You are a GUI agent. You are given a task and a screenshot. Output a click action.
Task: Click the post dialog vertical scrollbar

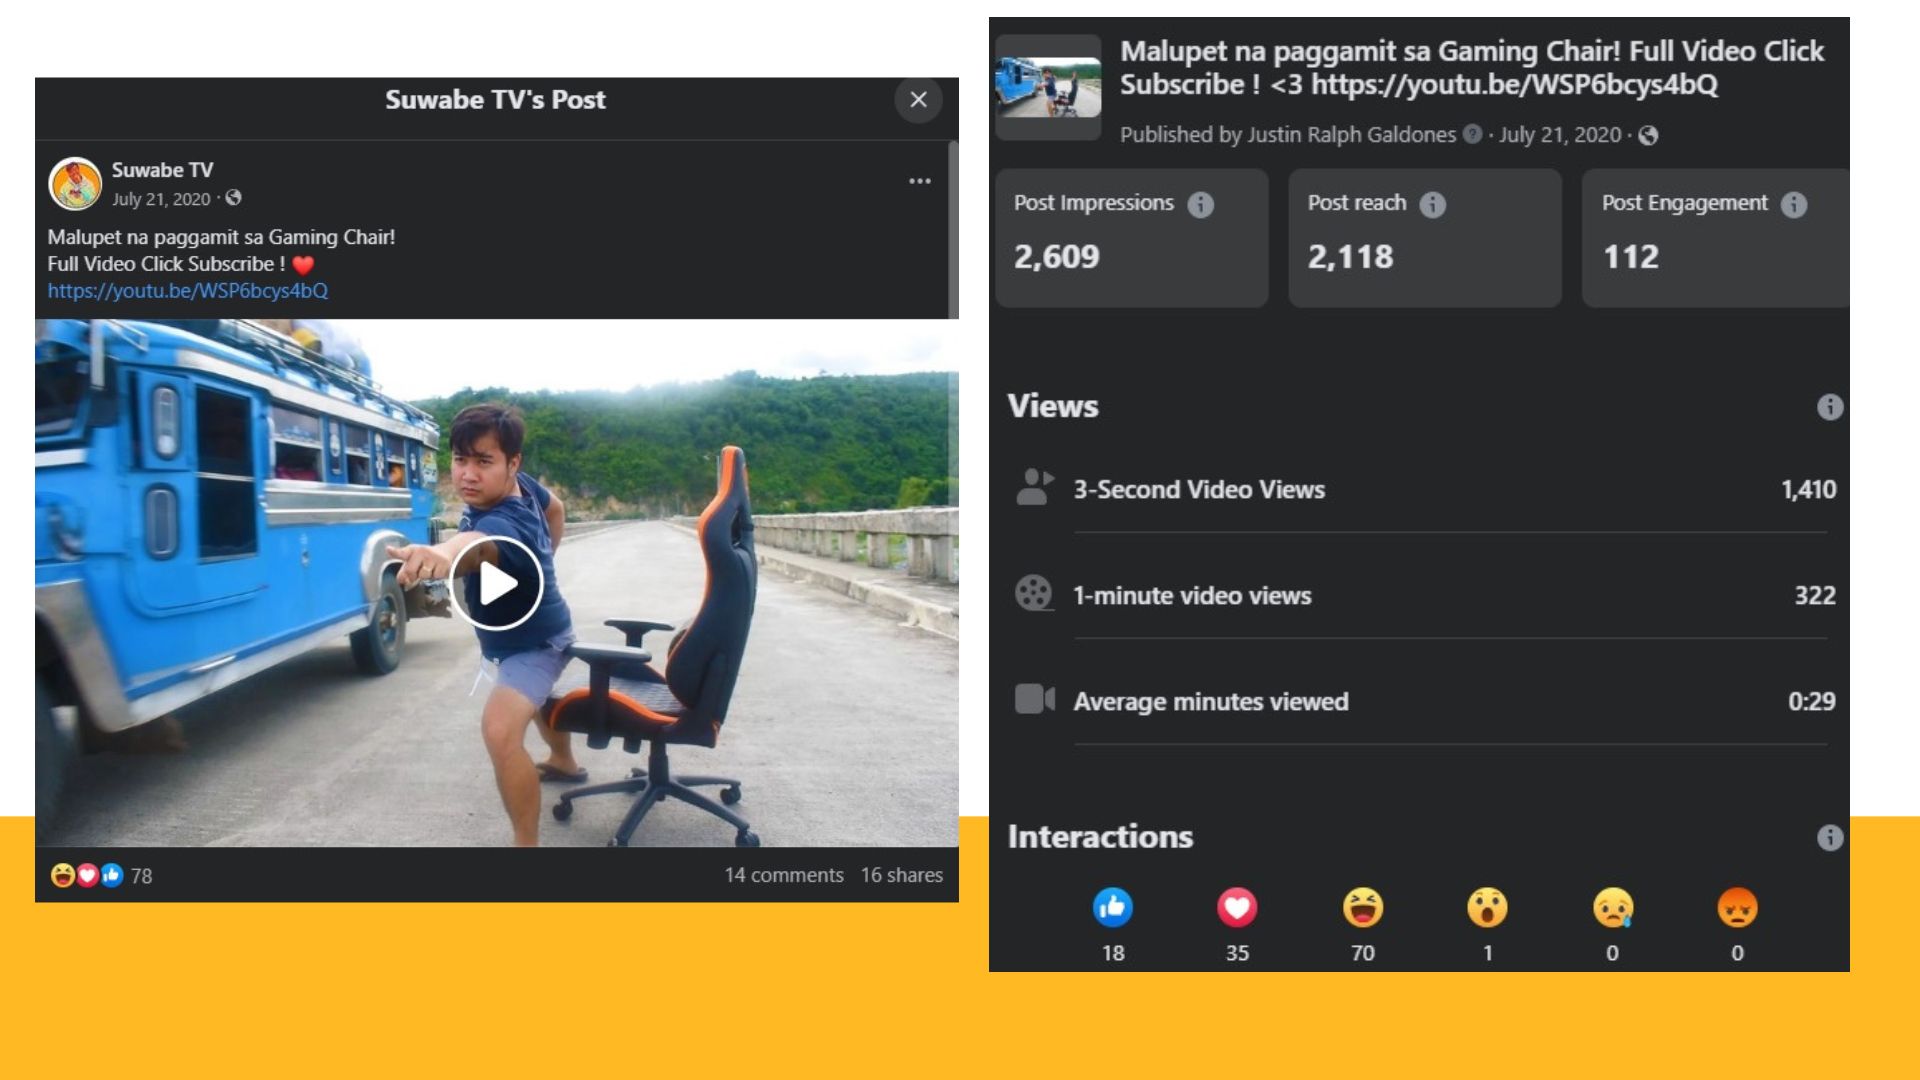[x=953, y=230]
